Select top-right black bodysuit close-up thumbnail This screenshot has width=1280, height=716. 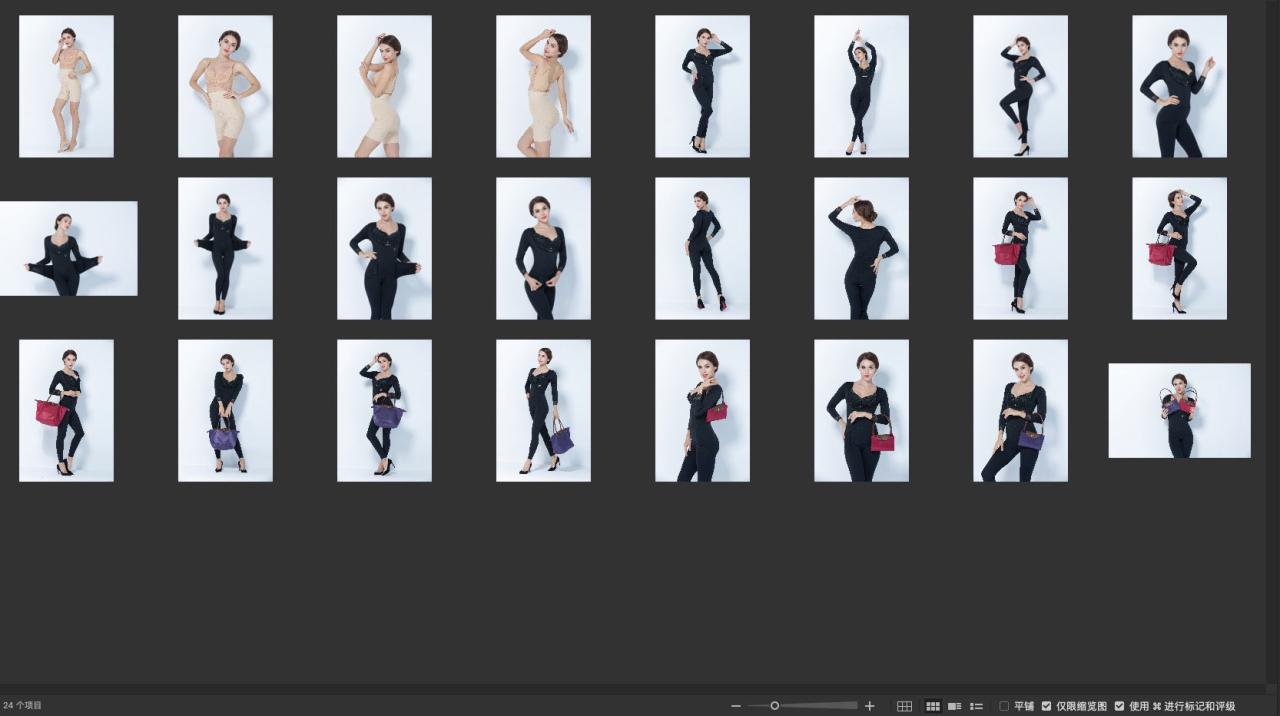click(x=1179, y=86)
